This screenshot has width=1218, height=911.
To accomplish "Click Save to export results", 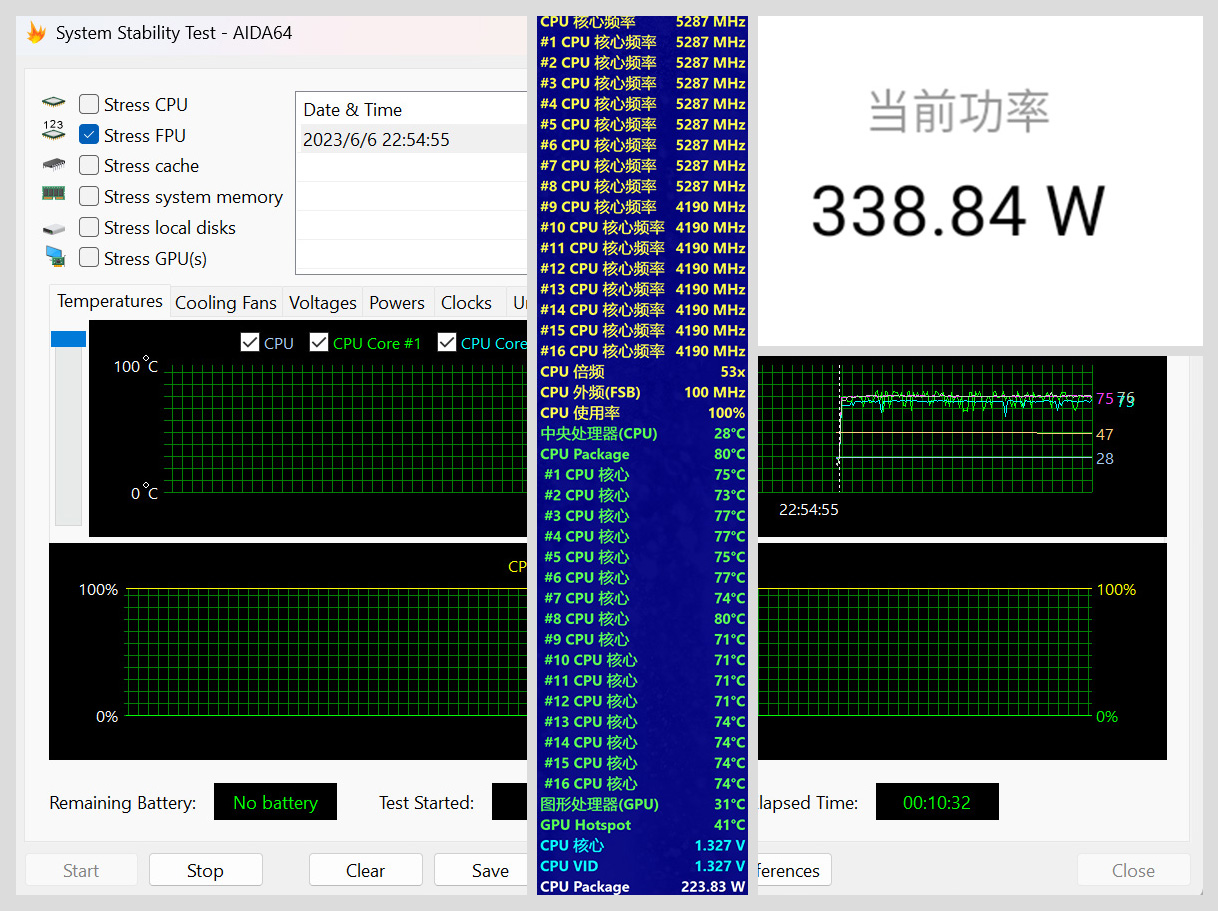I will point(490,870).
